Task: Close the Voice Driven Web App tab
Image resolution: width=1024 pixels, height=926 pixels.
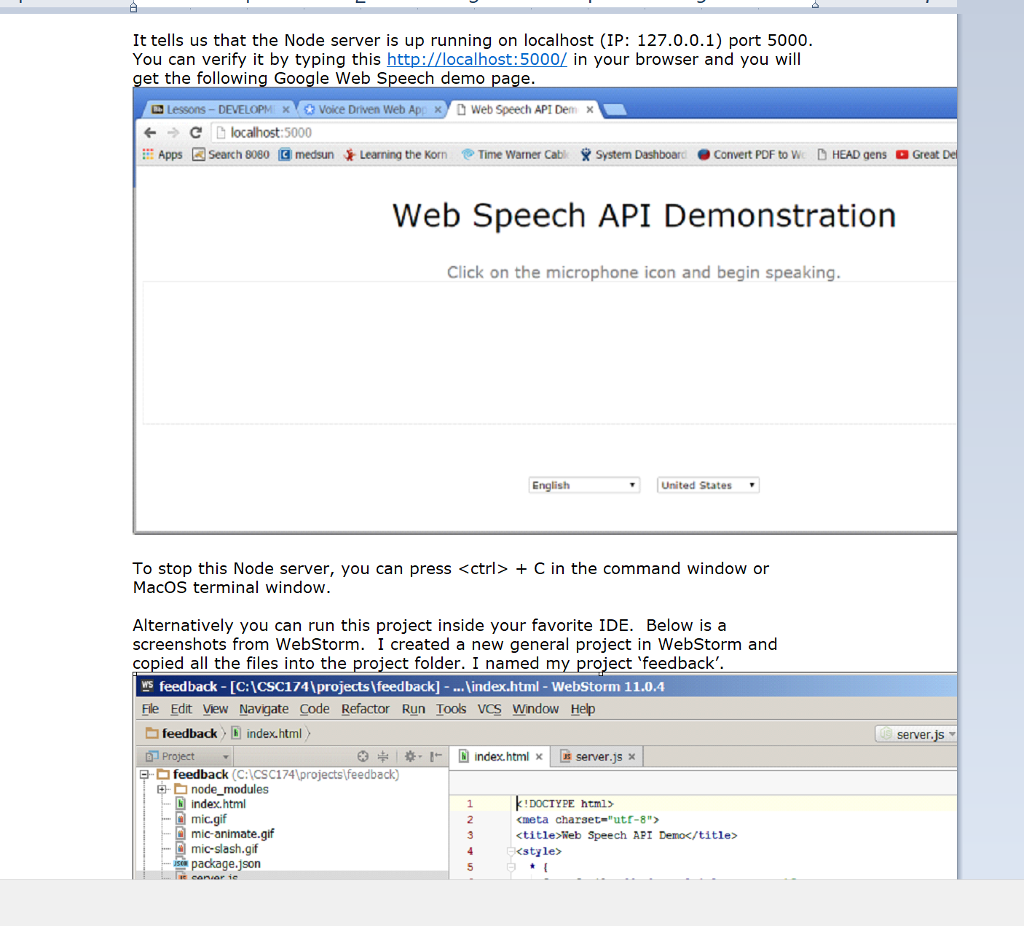Action: [438, 110]
